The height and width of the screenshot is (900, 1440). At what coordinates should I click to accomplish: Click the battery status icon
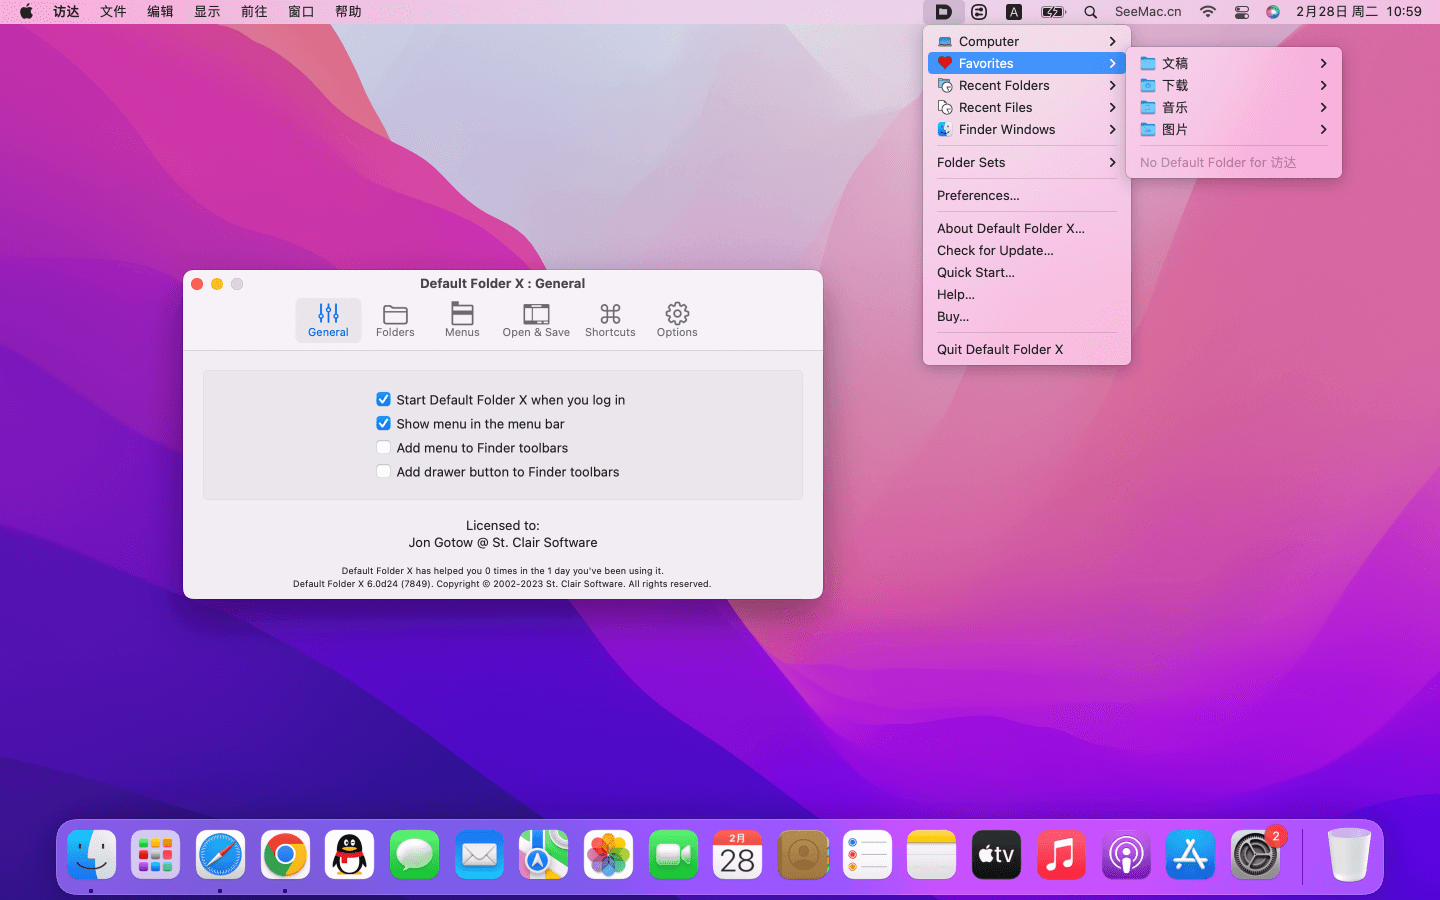[x=1053, y=12]
